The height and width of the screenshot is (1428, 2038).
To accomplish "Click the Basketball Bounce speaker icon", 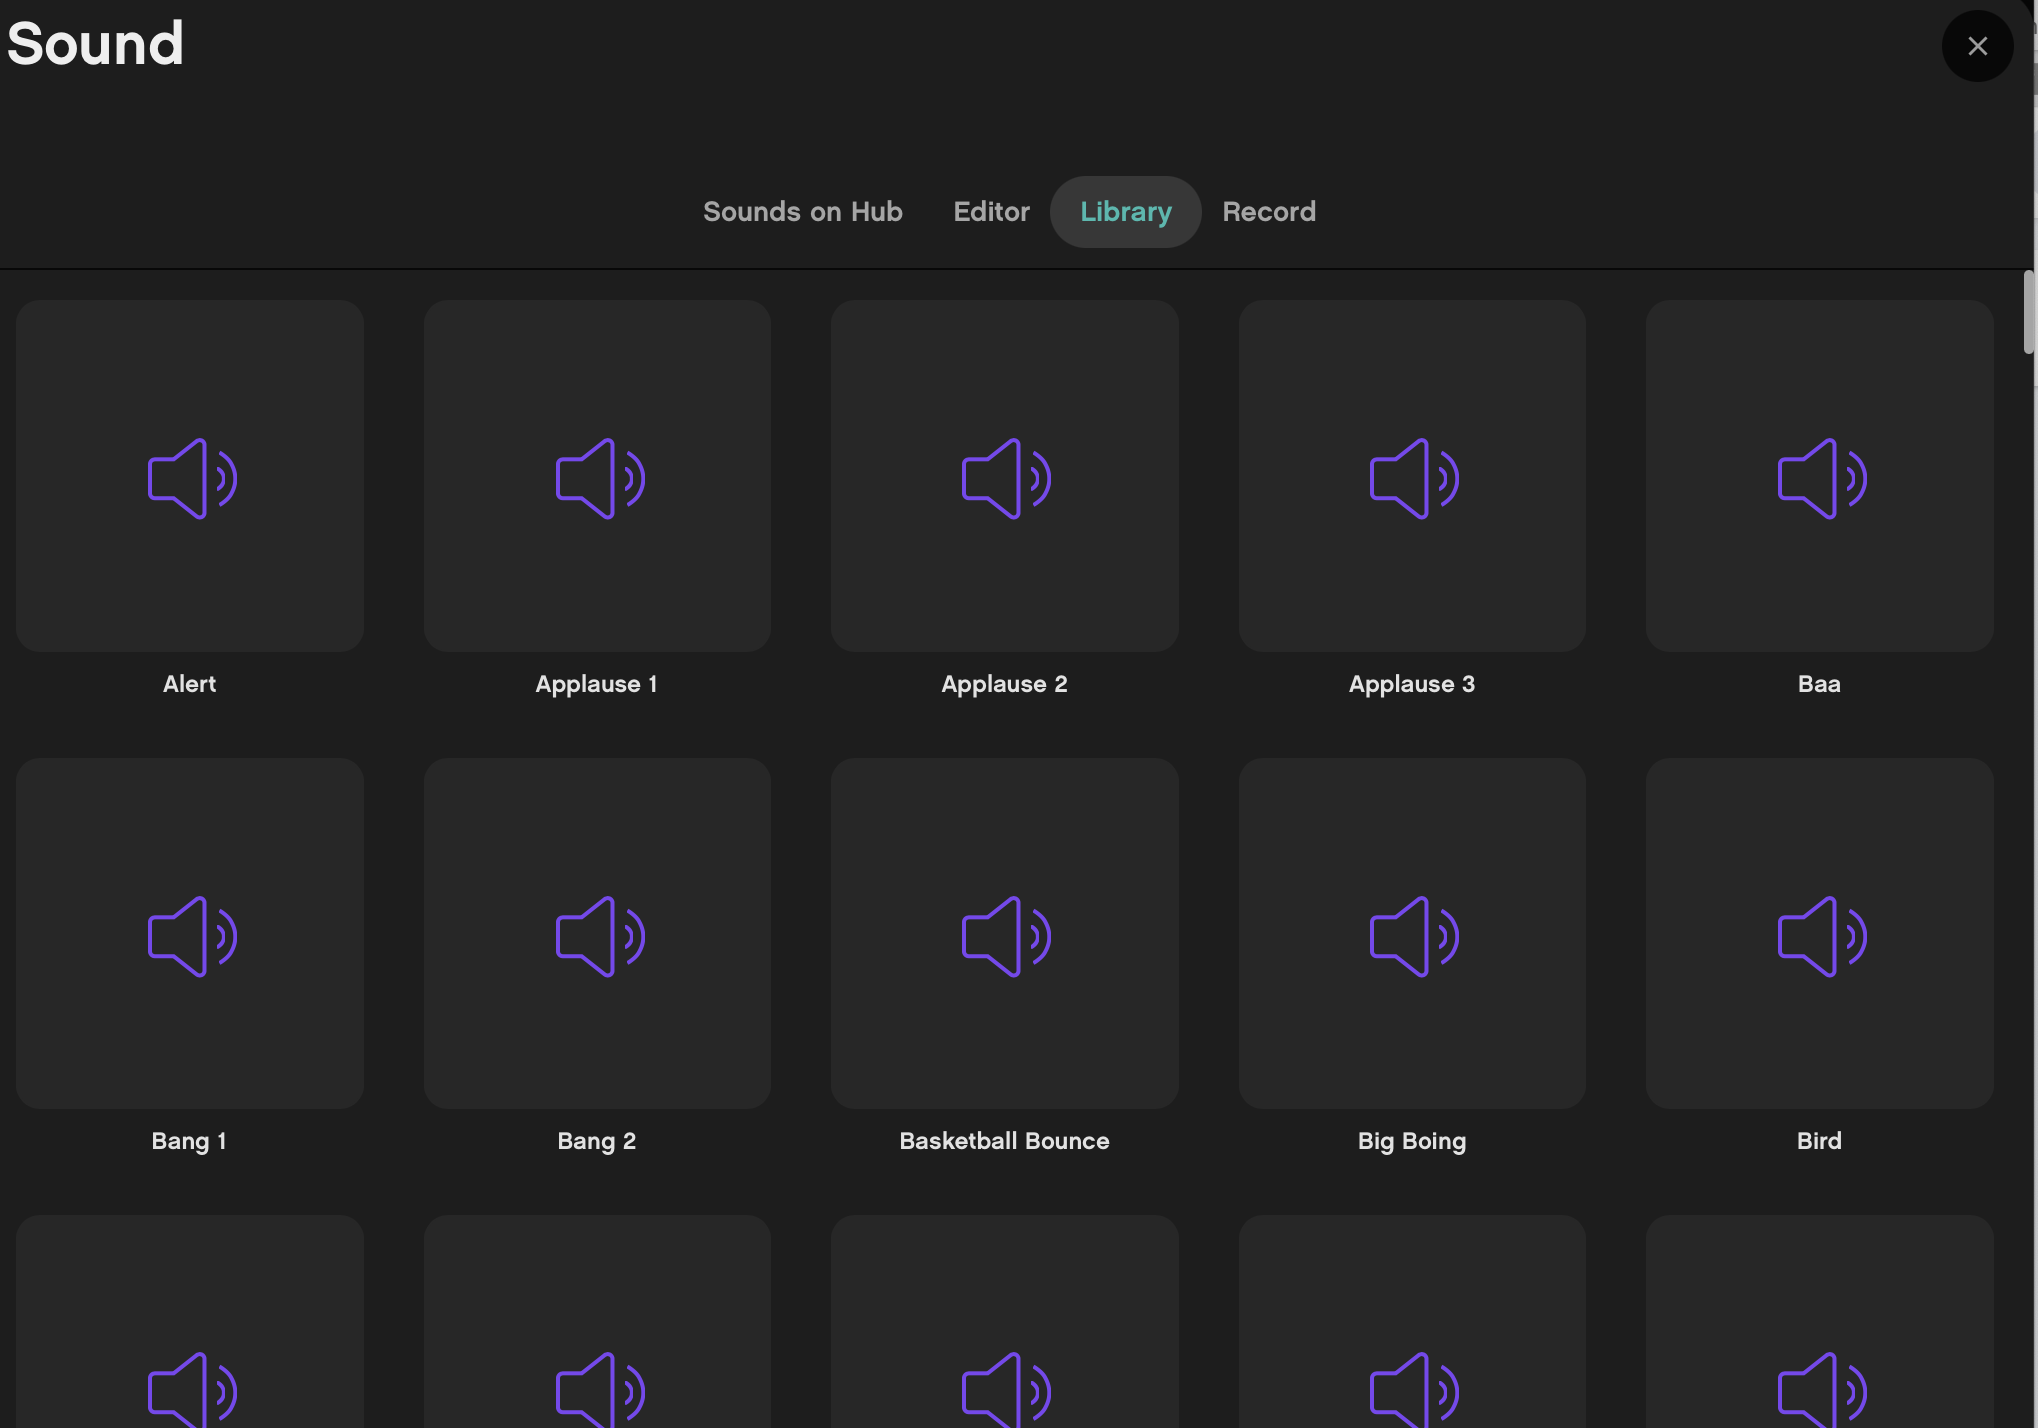I will (1006, 936).
